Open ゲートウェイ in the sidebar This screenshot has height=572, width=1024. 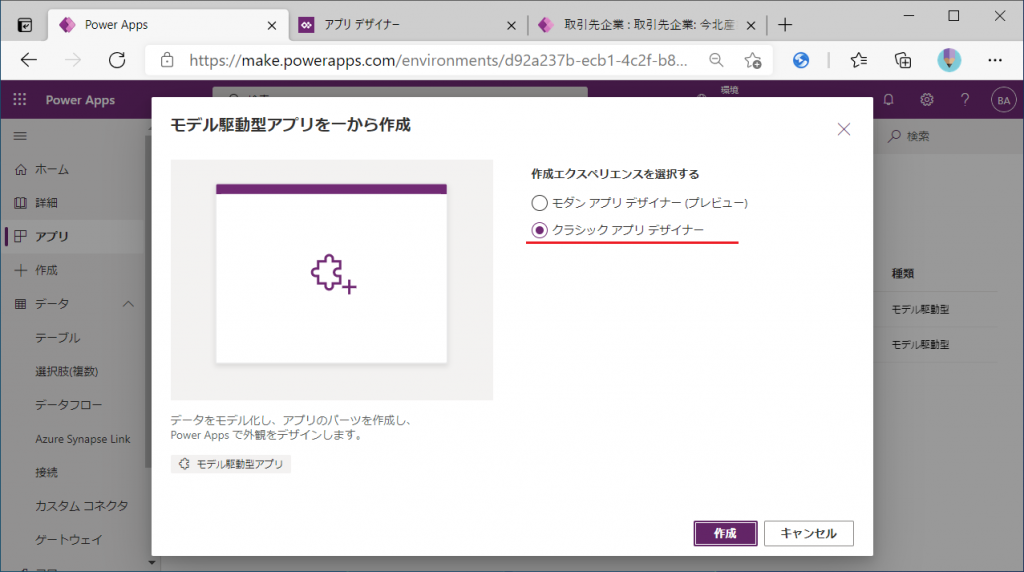(69, 540)
